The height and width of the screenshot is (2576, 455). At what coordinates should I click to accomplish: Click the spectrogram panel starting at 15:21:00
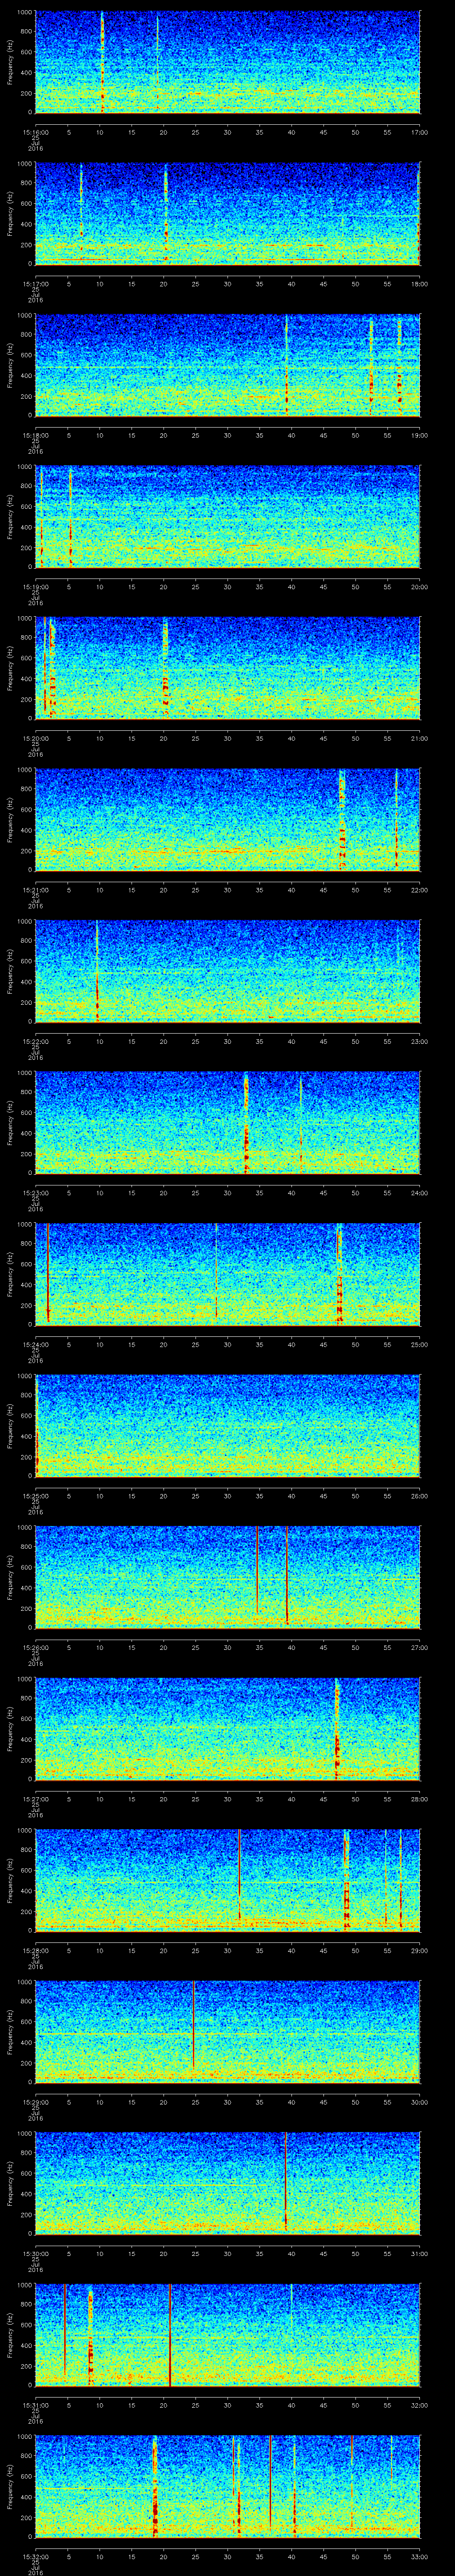[228, 820]
